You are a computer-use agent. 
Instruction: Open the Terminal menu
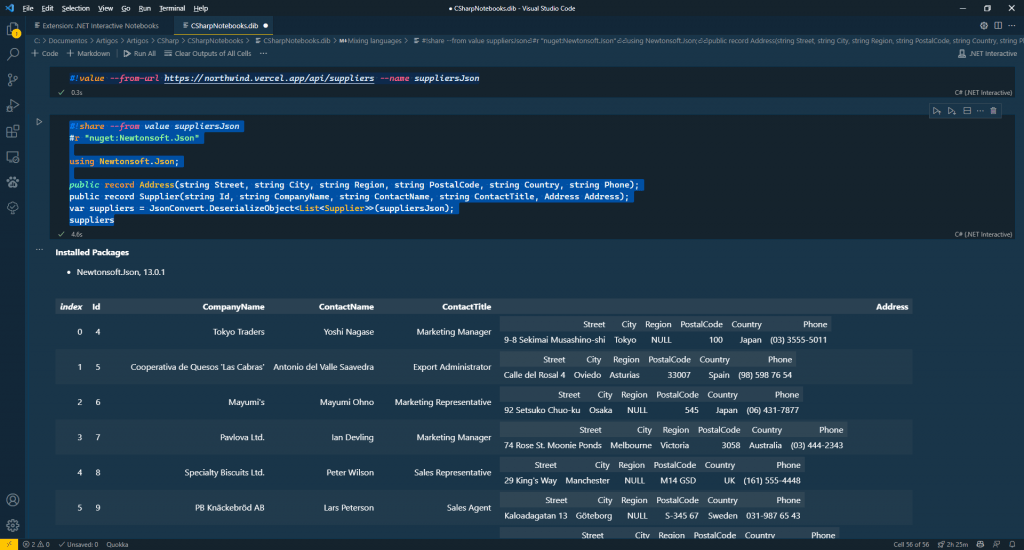click(x=172, y=8)
